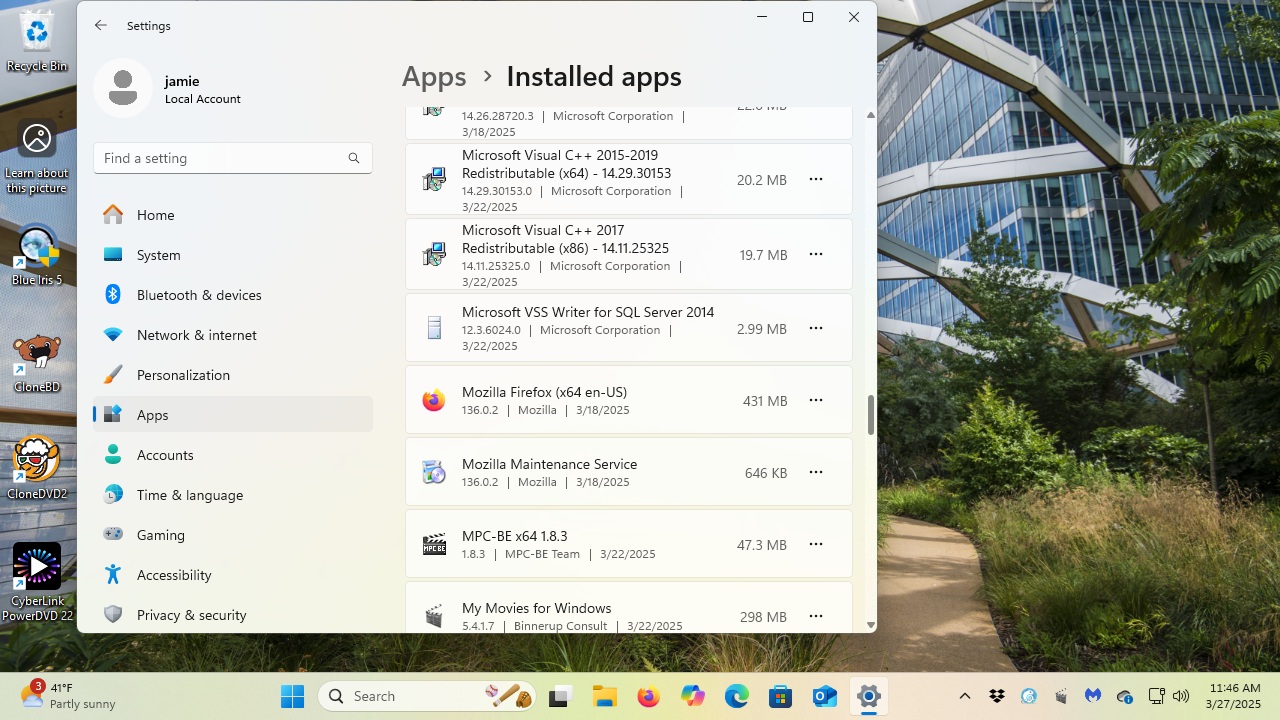The width and height of the screenshot is (1280, 720).
Task: Click the installed apps list scrollbar thumb
Action: (x=870, y=415)
